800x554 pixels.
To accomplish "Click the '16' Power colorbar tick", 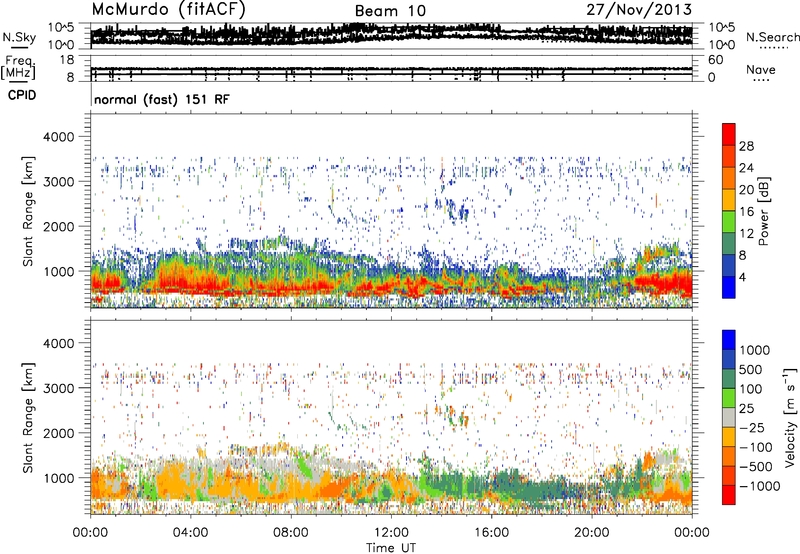I will click(746, 212).
